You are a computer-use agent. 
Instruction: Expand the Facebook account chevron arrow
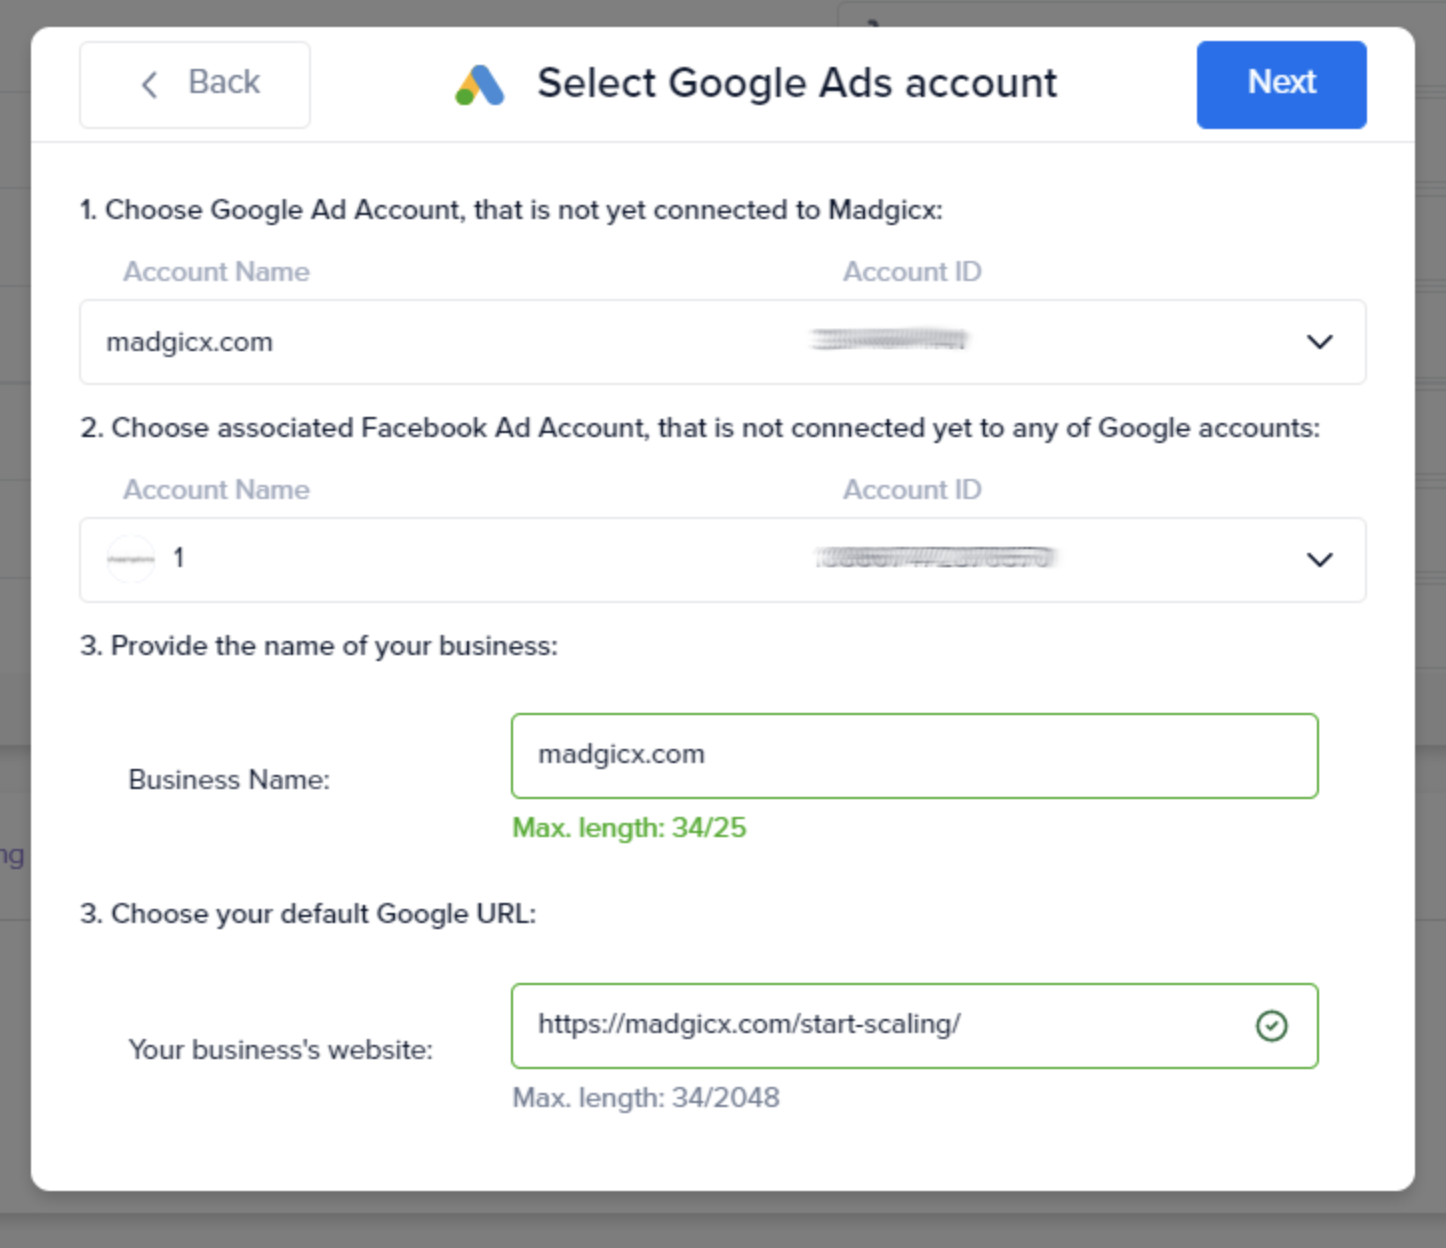point(1320,560)
